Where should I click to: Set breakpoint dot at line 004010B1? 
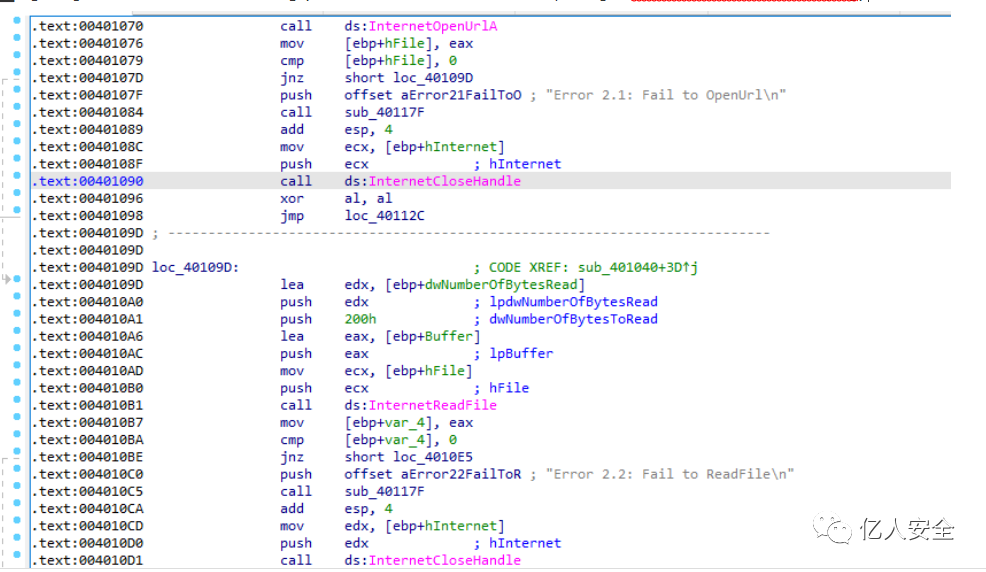point(17,399)
